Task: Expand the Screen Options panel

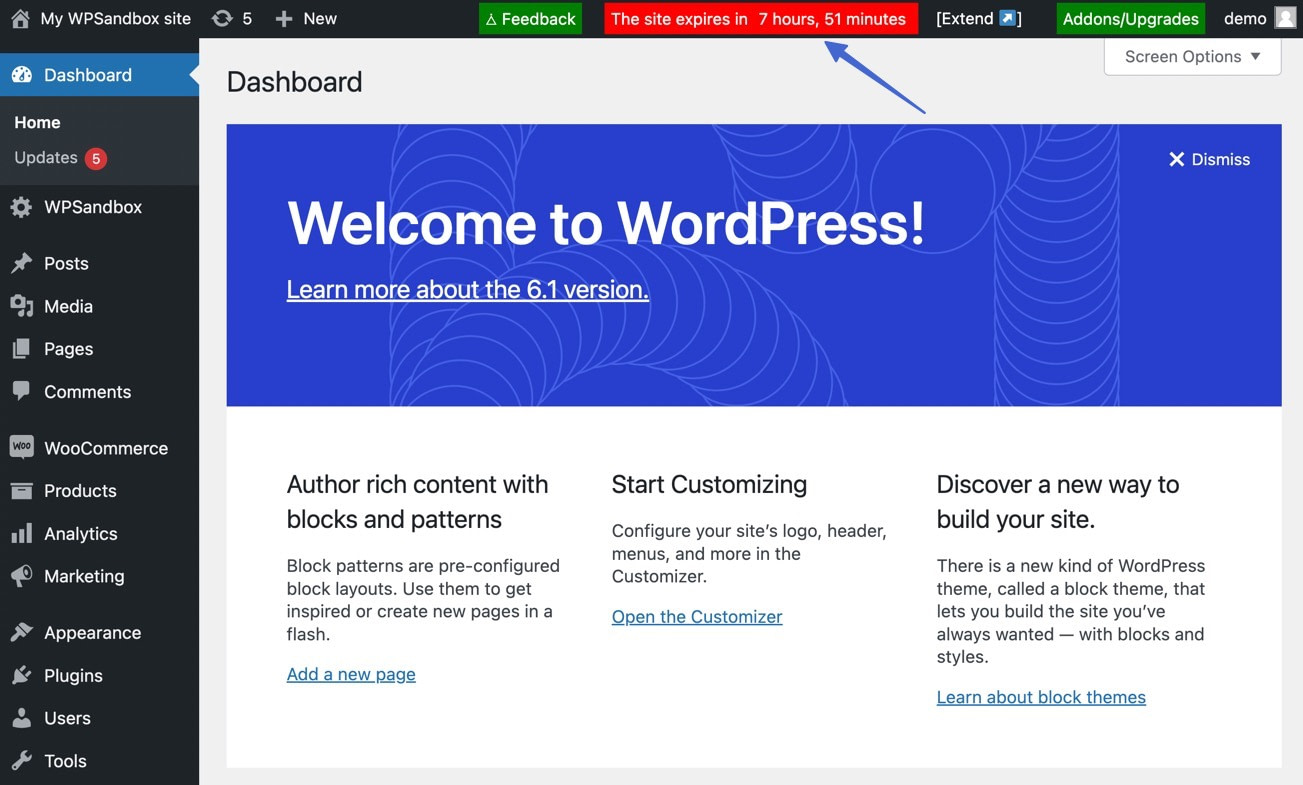Action: click(x=1191, y=56)
